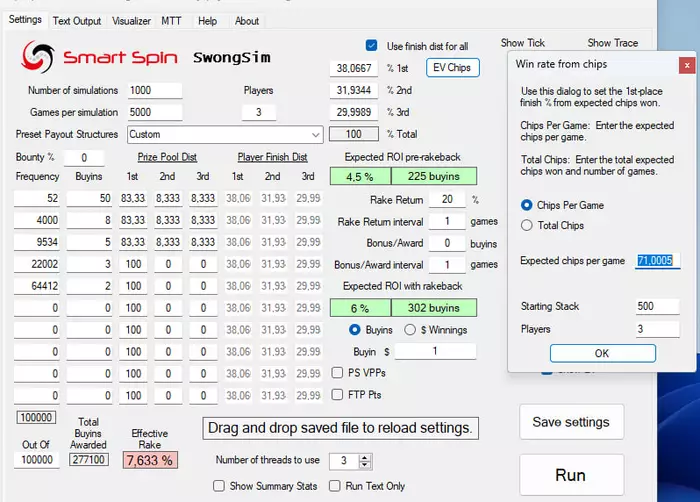Confirm the dialog with OK

[603, 353]
